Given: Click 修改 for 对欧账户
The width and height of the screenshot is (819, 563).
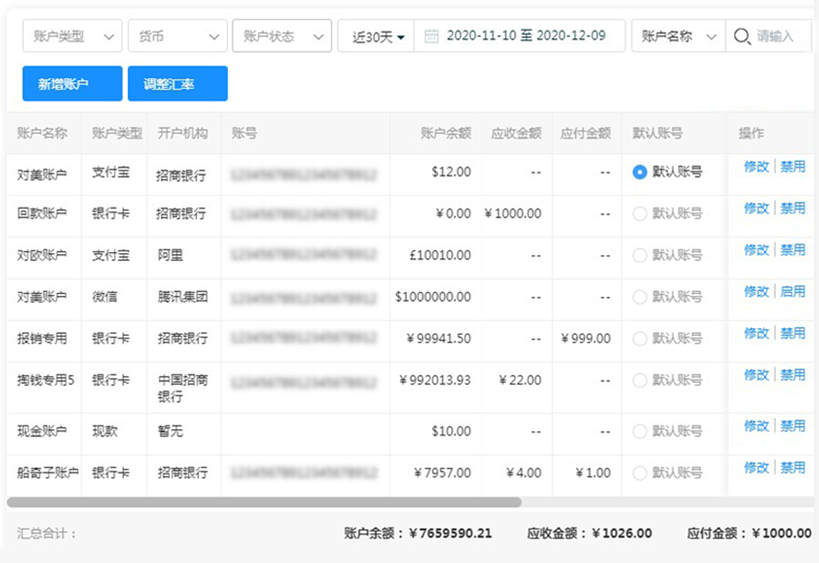Looking at the screenshot, I should [756, 250].
